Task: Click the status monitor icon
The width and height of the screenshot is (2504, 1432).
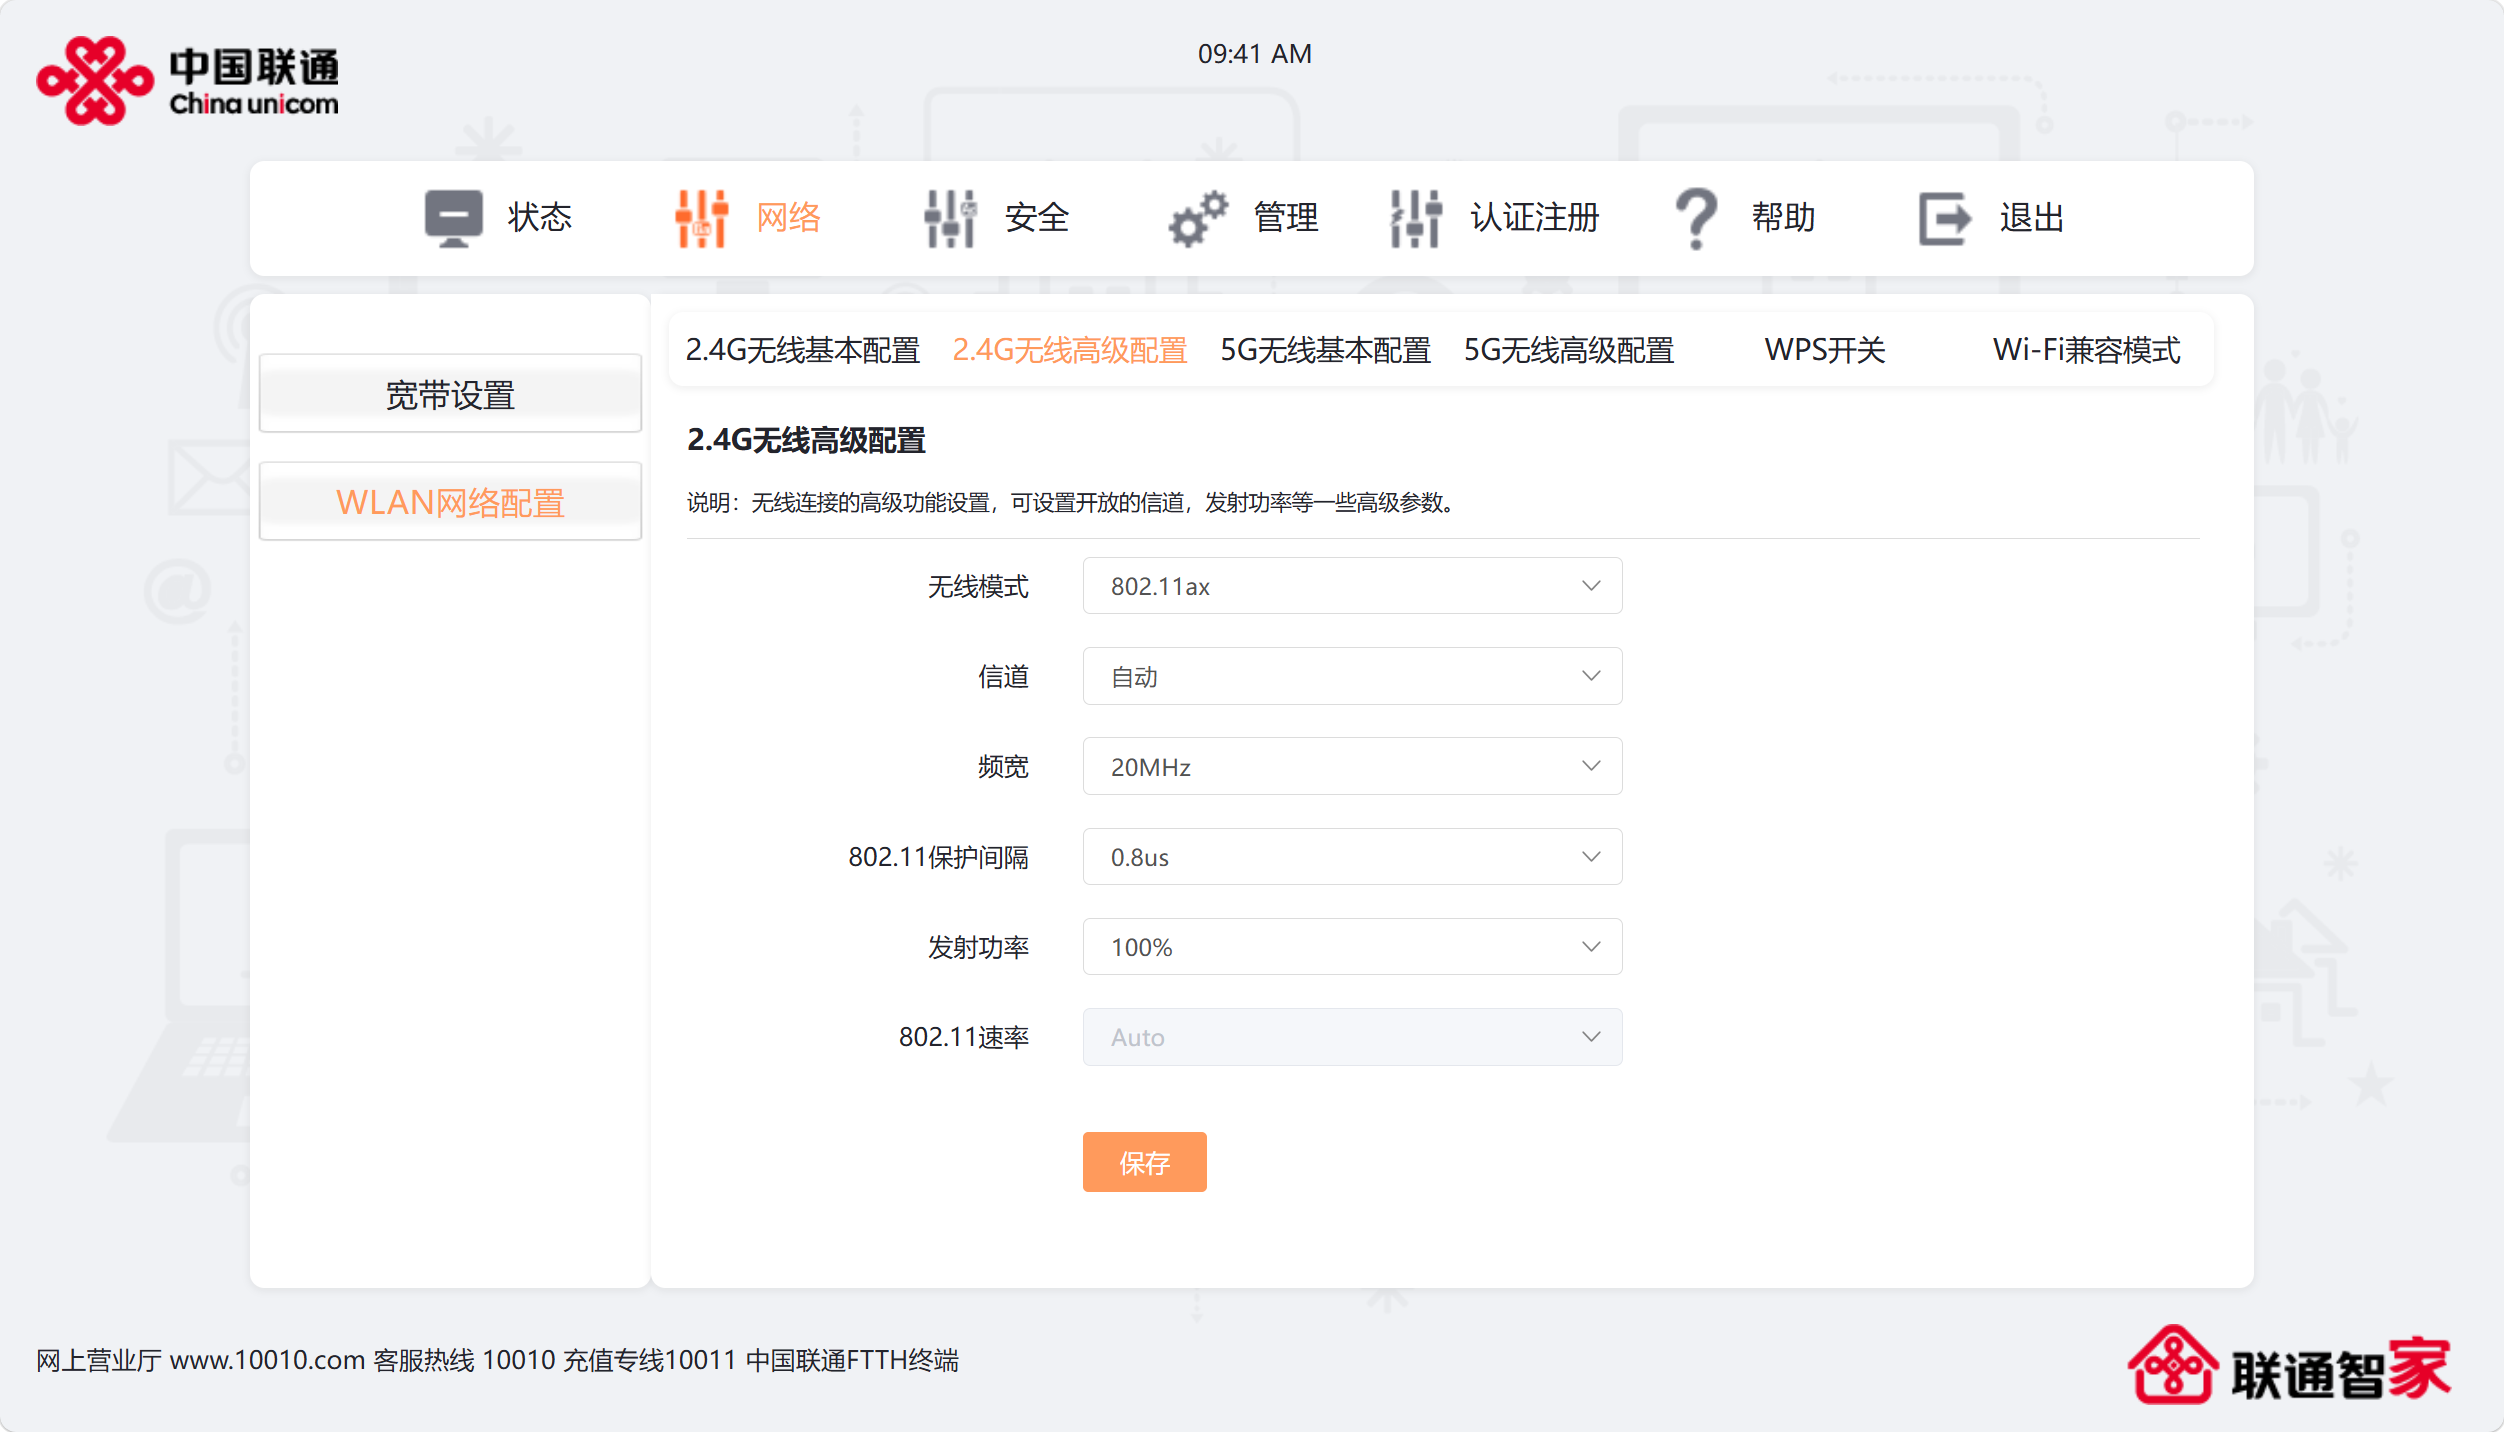Action: pyautogui.click(x=453, y=217)
